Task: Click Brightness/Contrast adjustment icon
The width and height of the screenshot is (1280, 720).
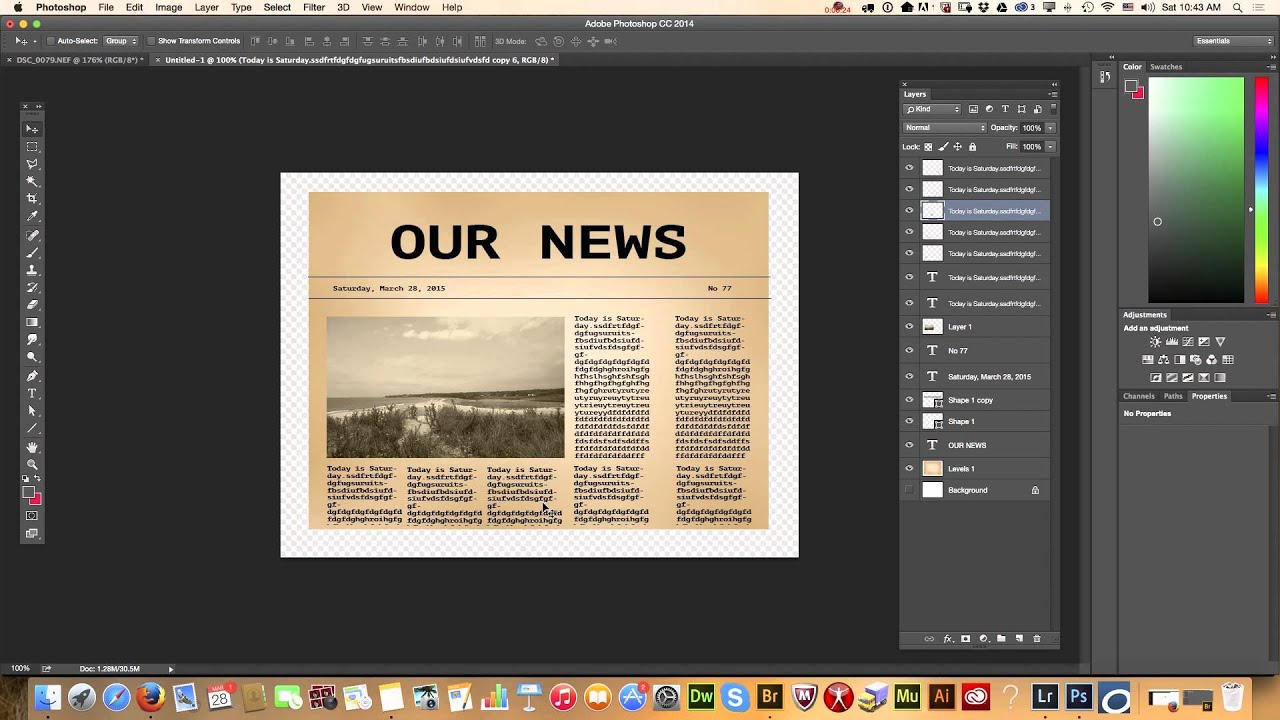Action: pos(1155,342)
